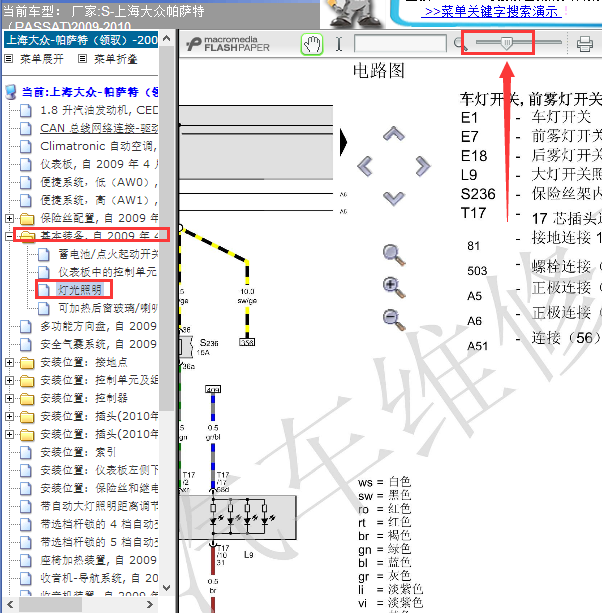602x613 pixels.
Task: Zoom out with the minus magnifier
Action: [x=394, y=319]
